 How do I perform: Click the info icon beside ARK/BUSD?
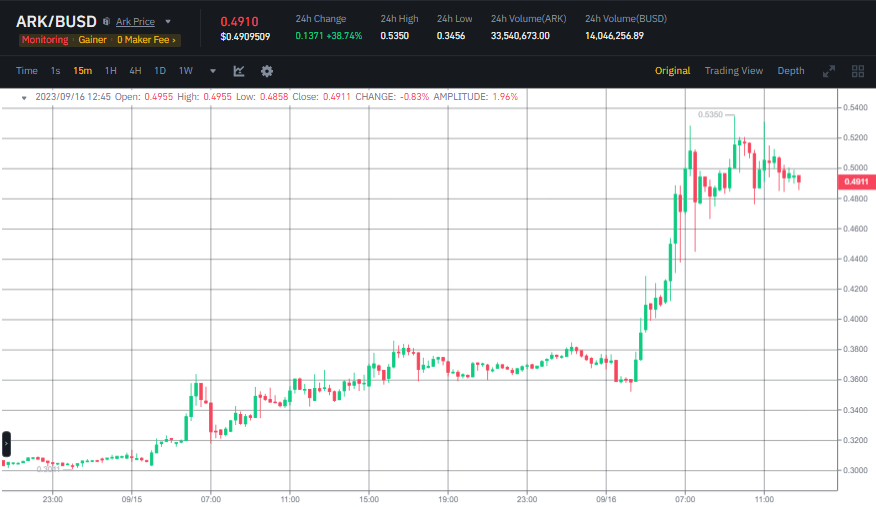tap(106, 21)
